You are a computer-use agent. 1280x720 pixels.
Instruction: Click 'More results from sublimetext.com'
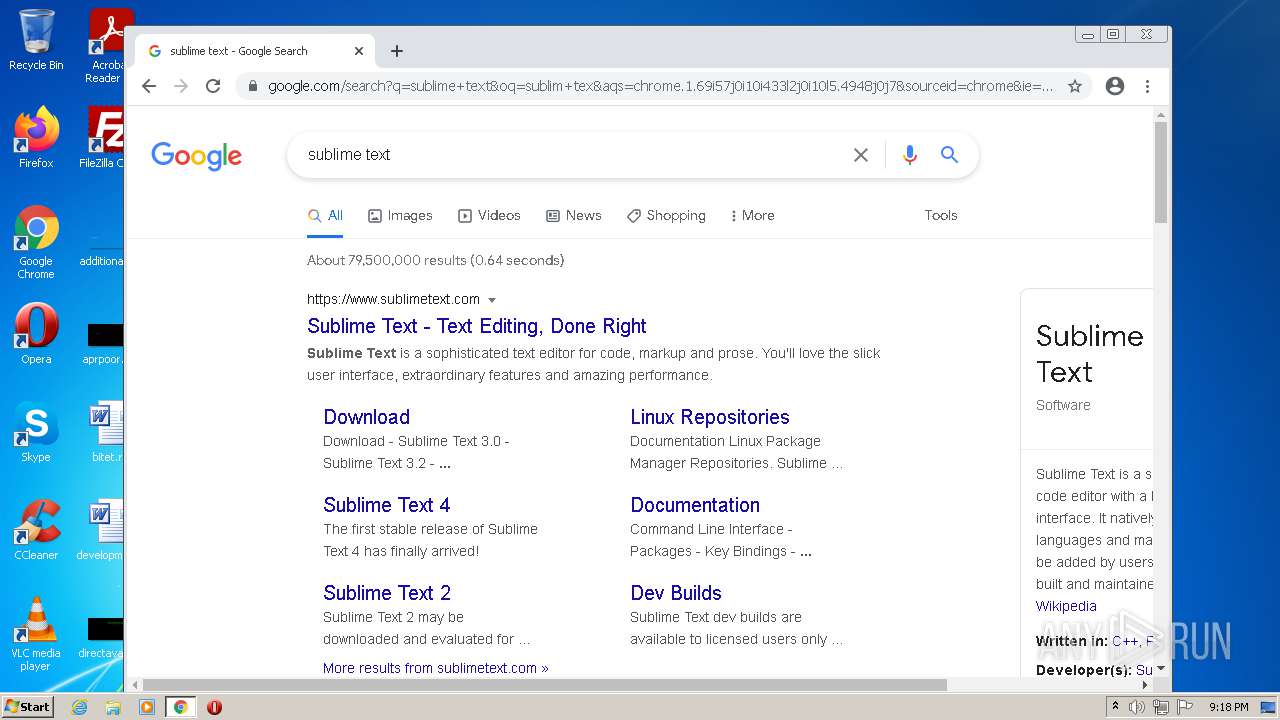tap(436, 668)
